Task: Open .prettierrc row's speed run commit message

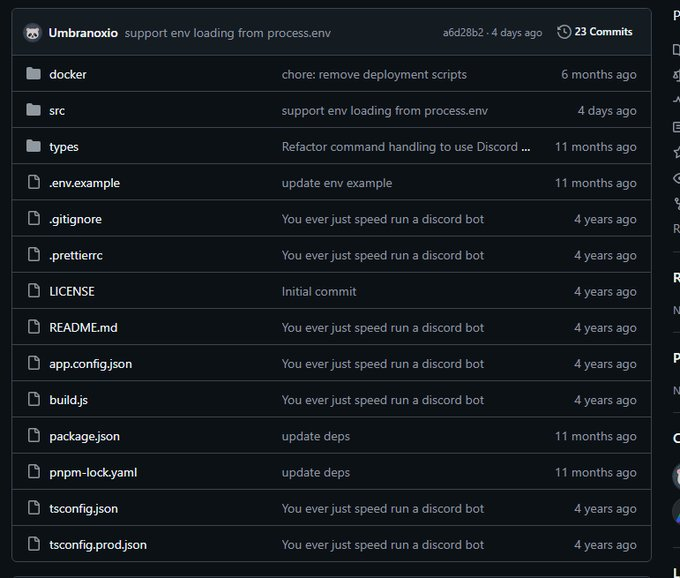Action: coord(382,255)
